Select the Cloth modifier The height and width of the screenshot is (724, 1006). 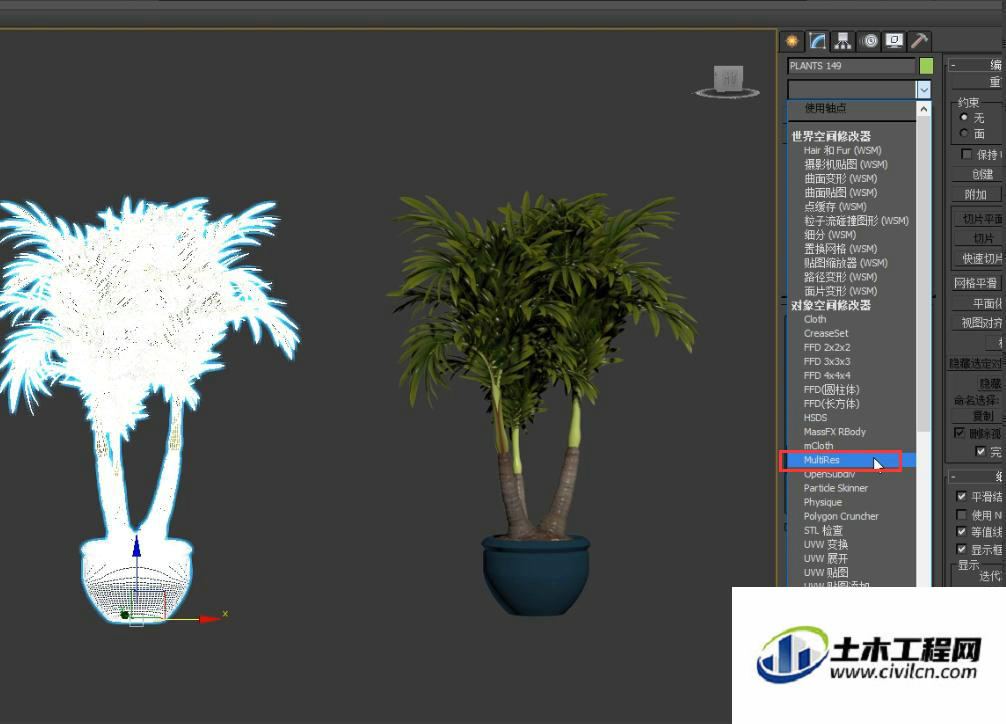click(x=815, y=319)
